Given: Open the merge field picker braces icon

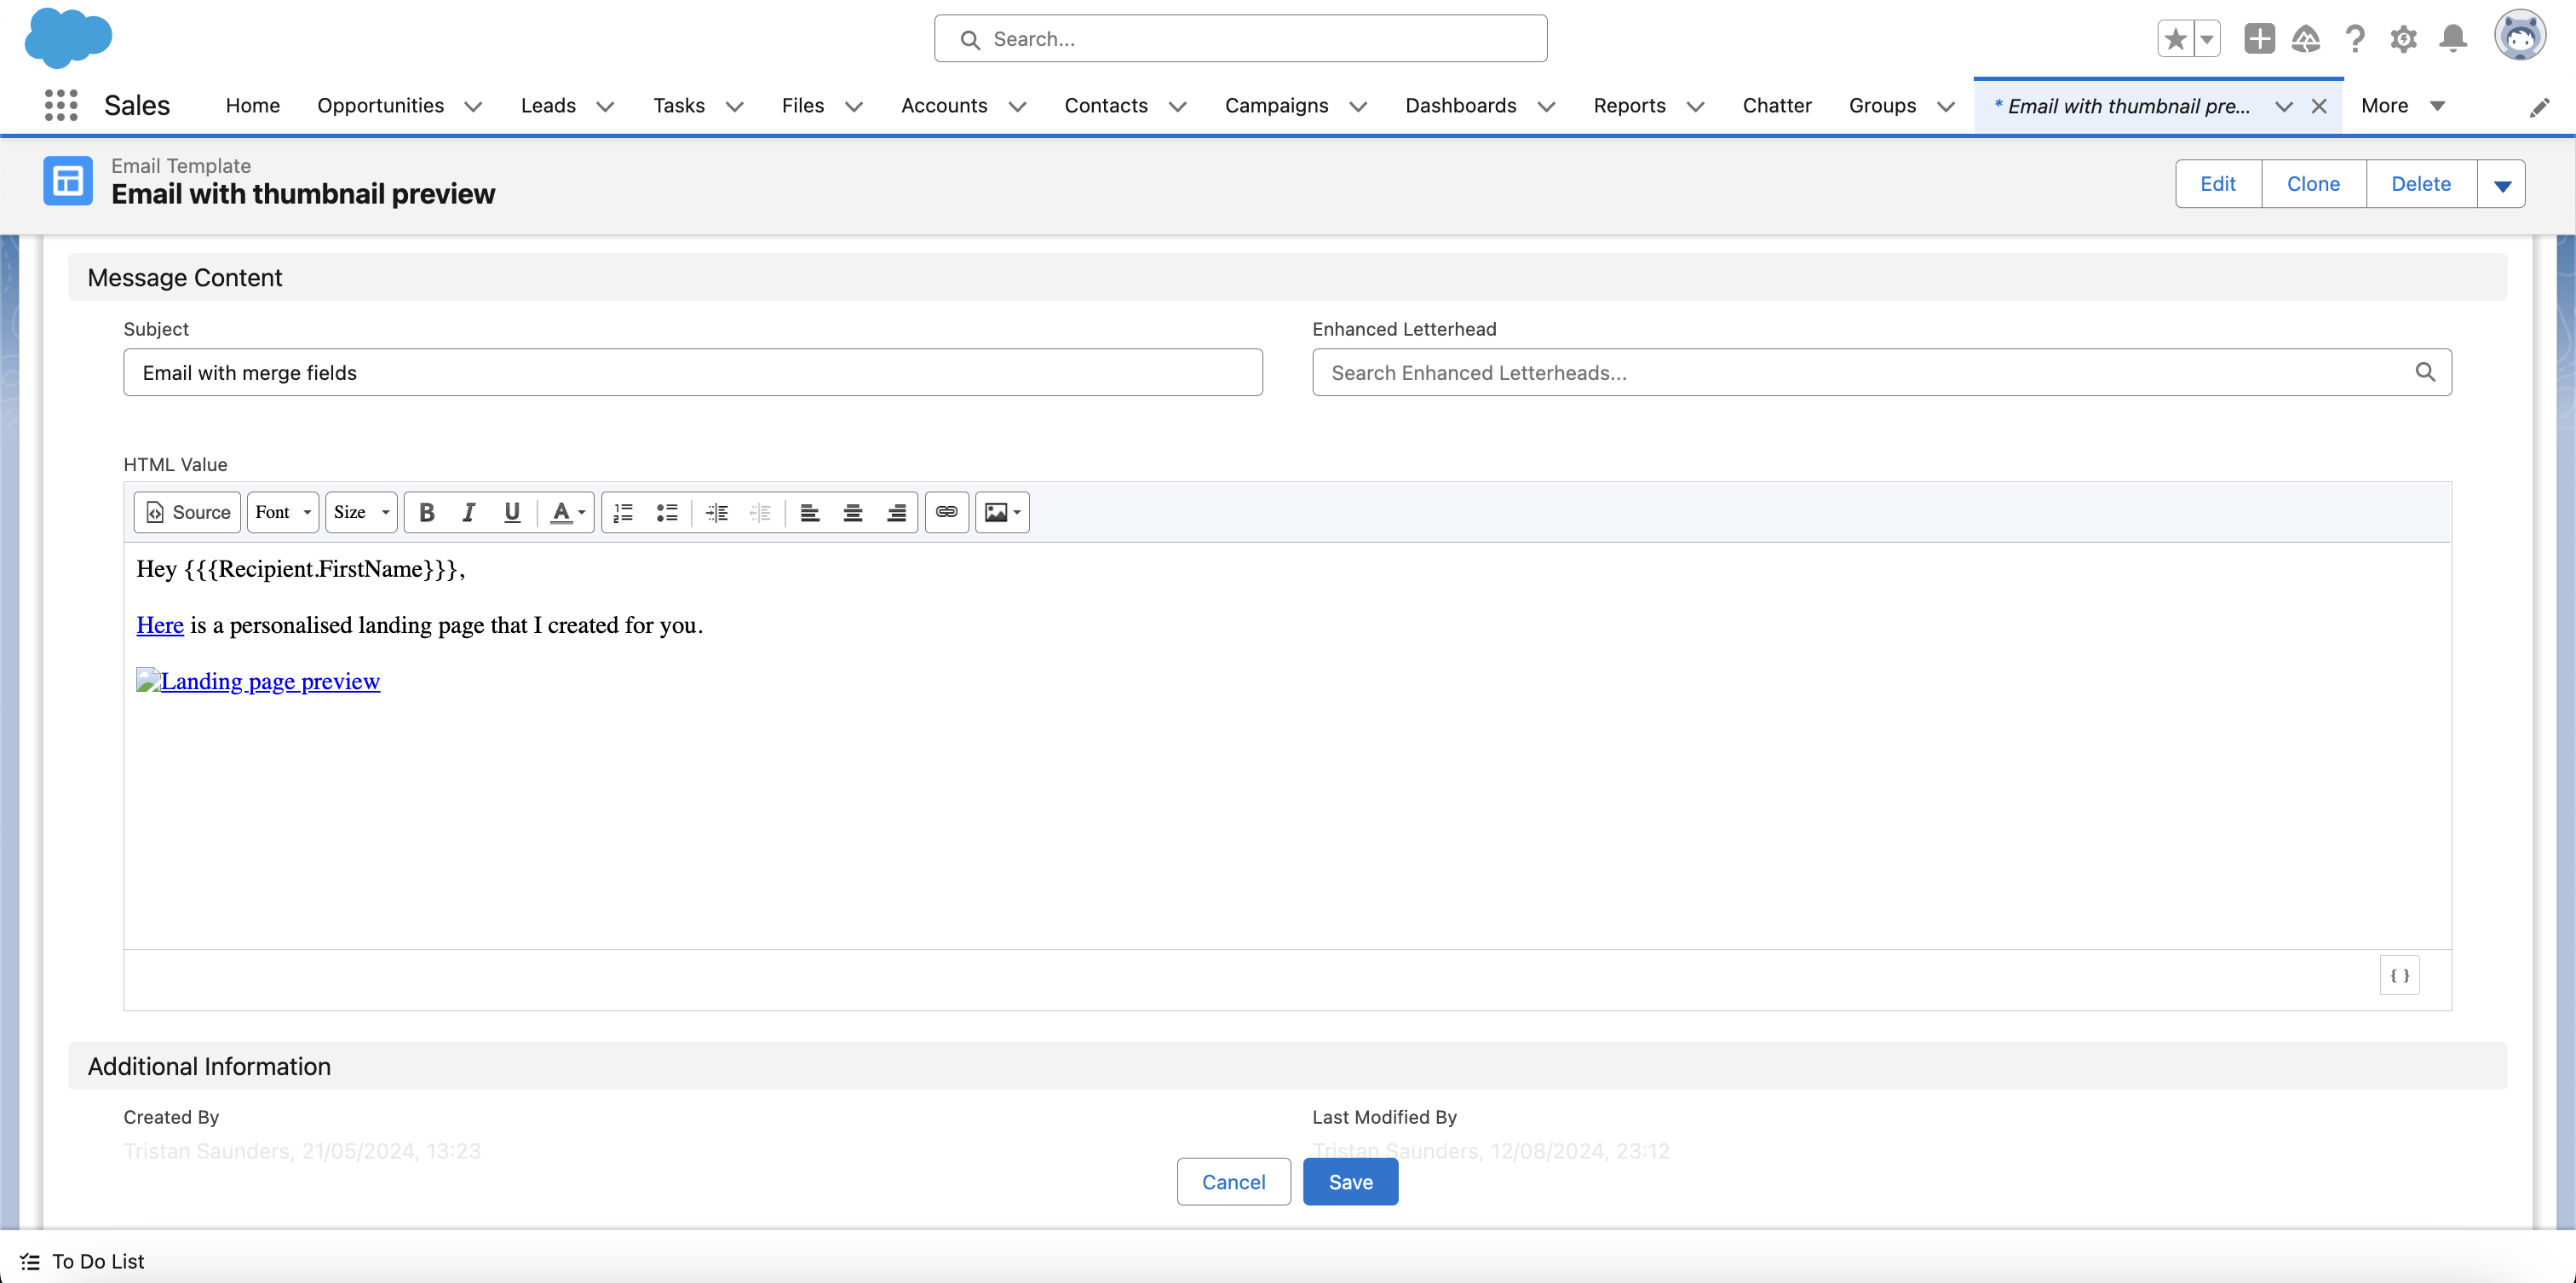Looking at the screenshot, I should click(x=2399, y=975).
